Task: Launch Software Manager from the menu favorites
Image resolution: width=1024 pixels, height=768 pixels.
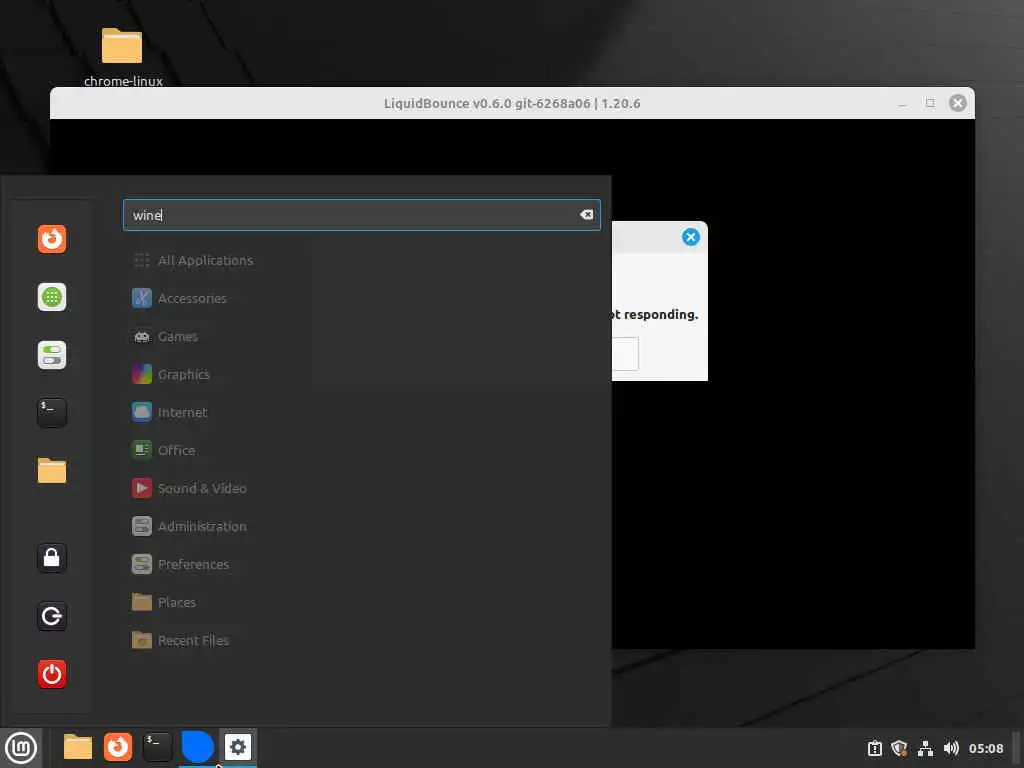Action: coord(52,297)
